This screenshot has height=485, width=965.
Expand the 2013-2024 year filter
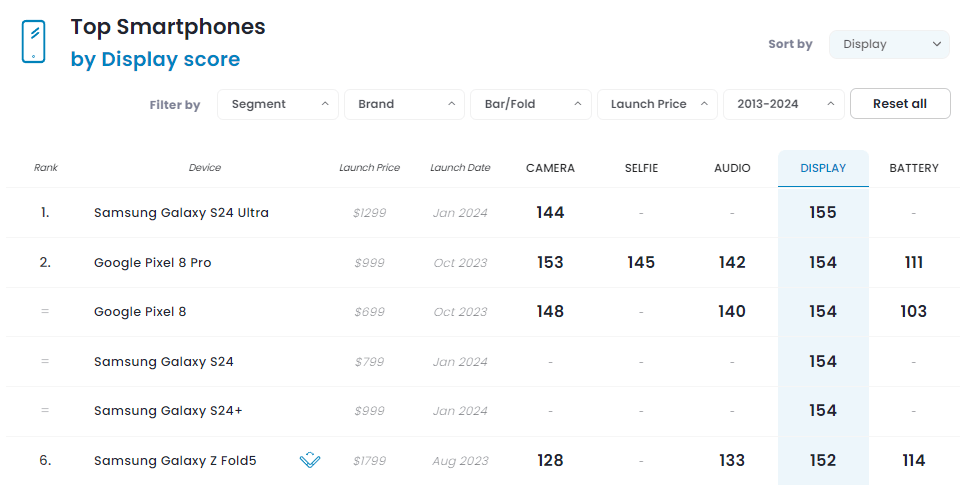click(x=783, y=104)
